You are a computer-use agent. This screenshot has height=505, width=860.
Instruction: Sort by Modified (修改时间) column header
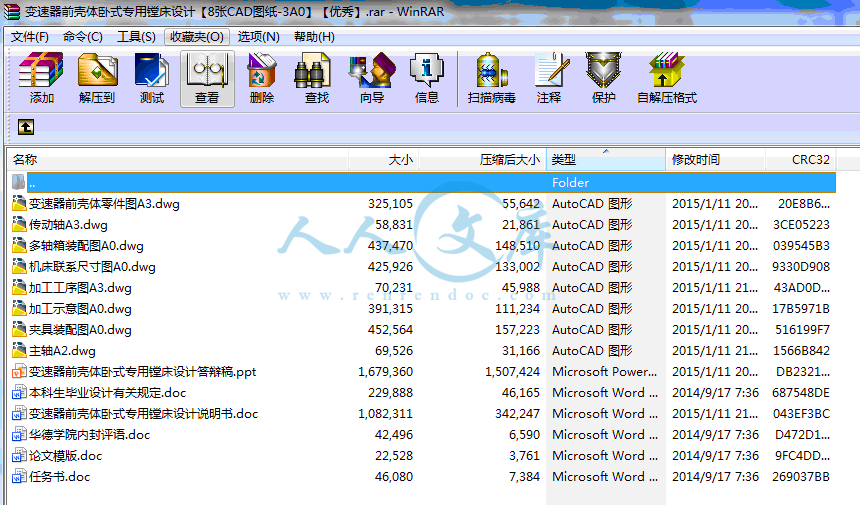coord(715,160)
